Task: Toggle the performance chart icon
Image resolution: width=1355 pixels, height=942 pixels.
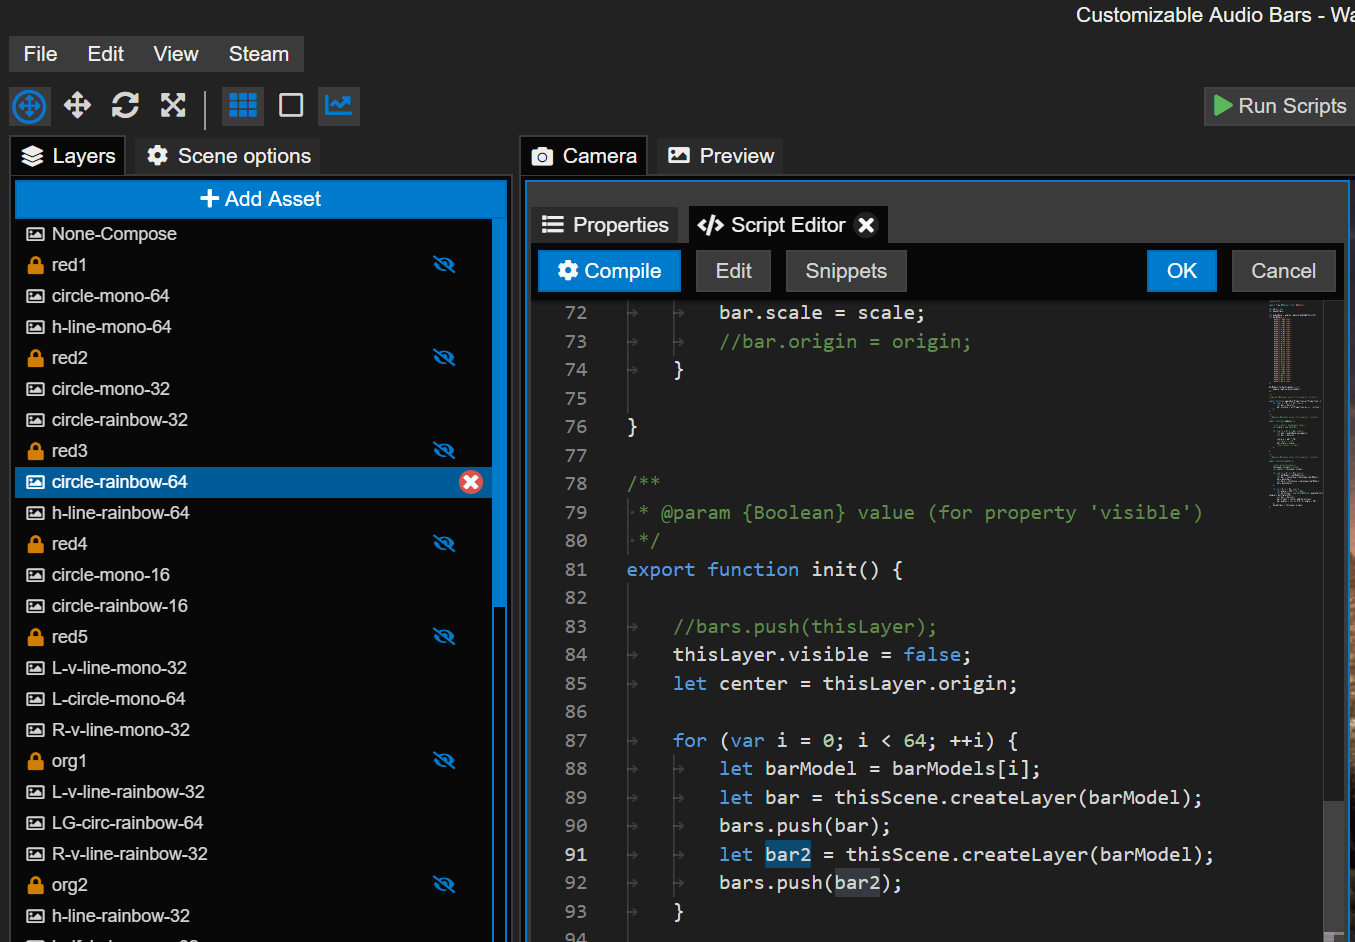Action: (x=339, y=105)
